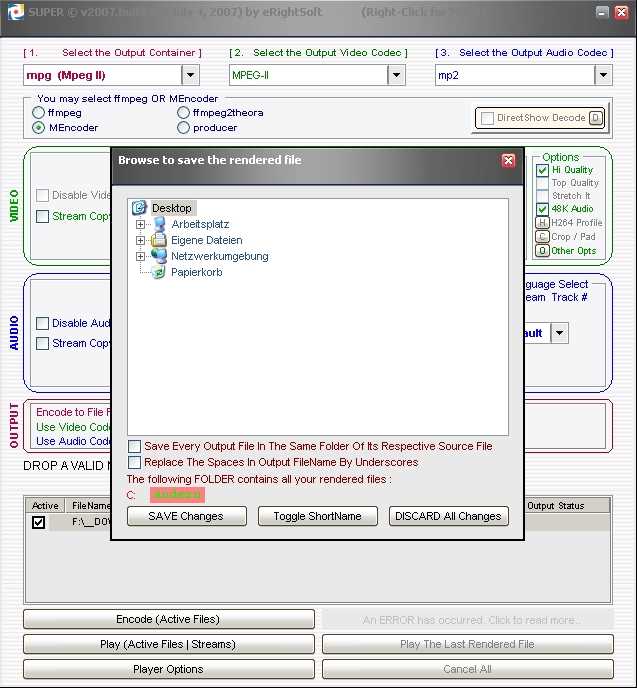Image resolution: width=637 pixels, height=688 pixels.
Task: Select the Desktop icon in folder tree
Action: point(139,208)
